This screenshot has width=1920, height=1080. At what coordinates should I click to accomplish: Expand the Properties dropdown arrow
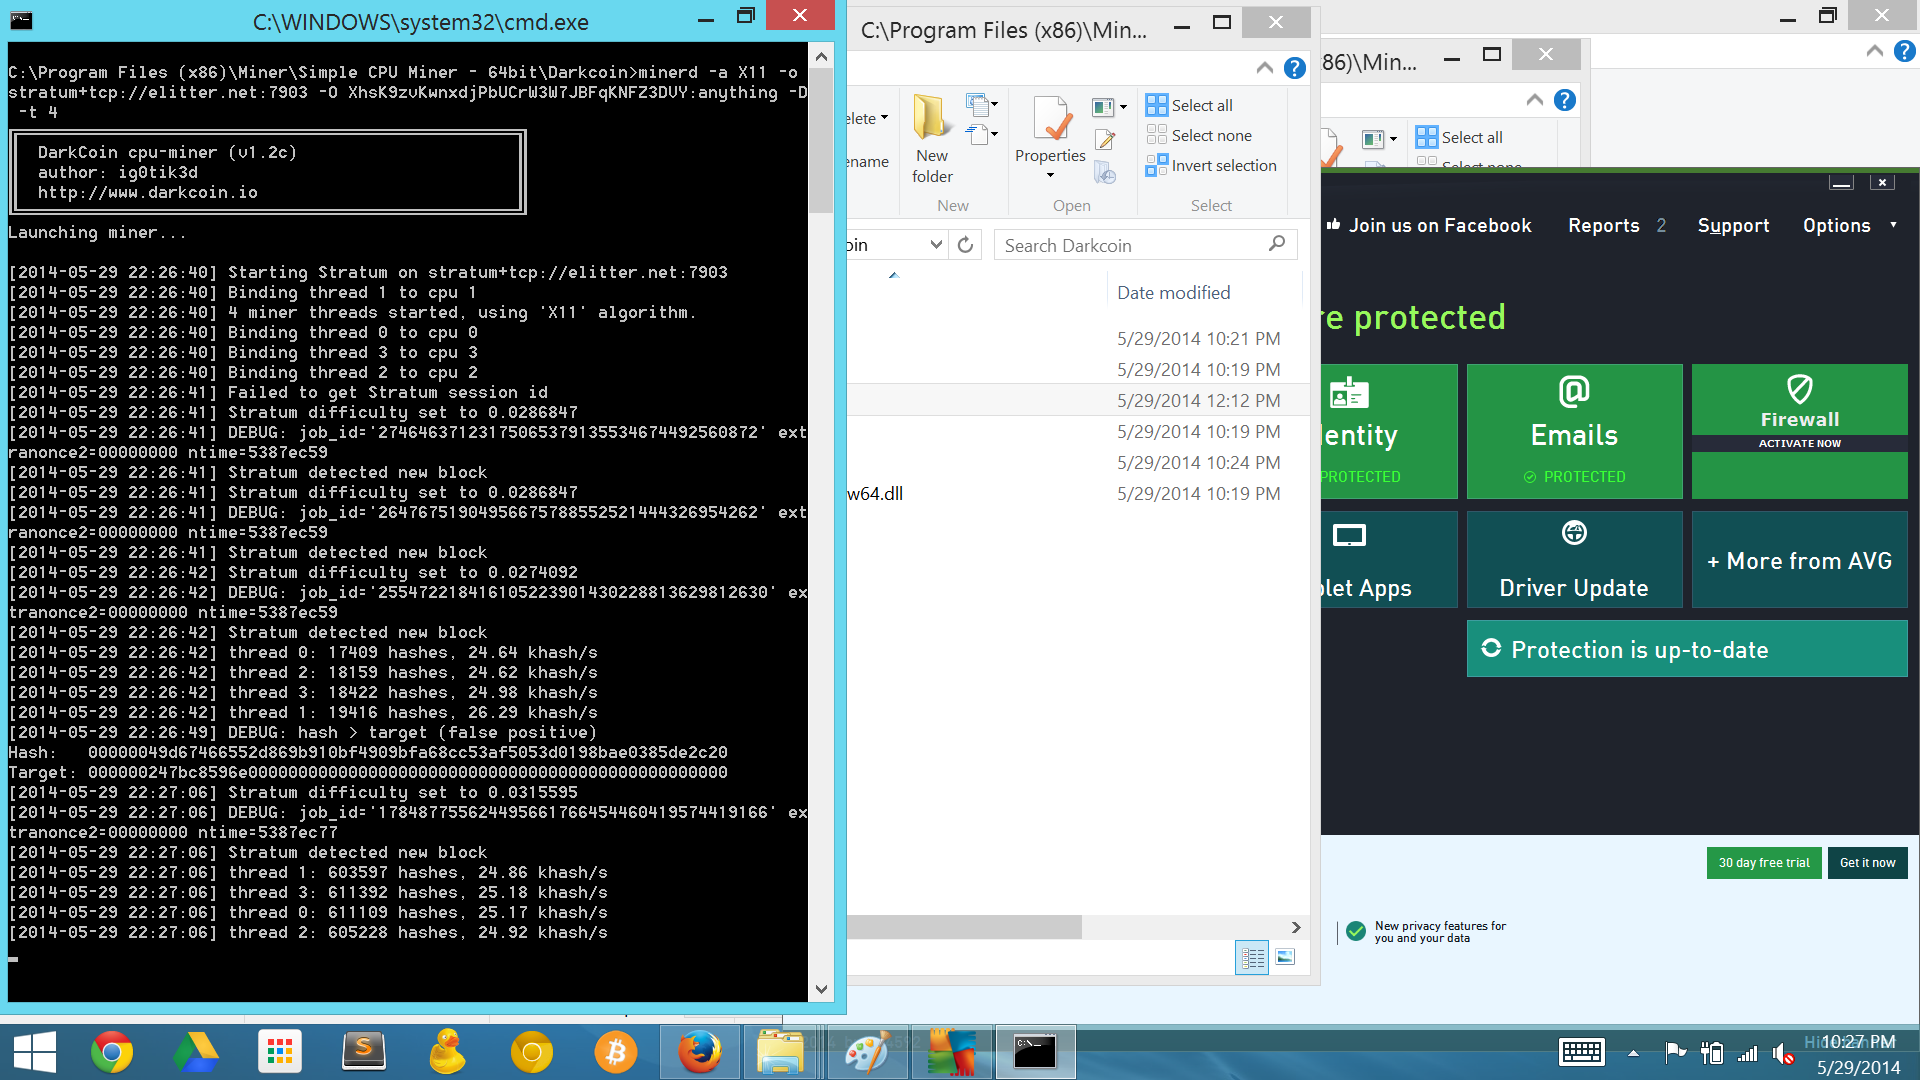(1050, 176)
